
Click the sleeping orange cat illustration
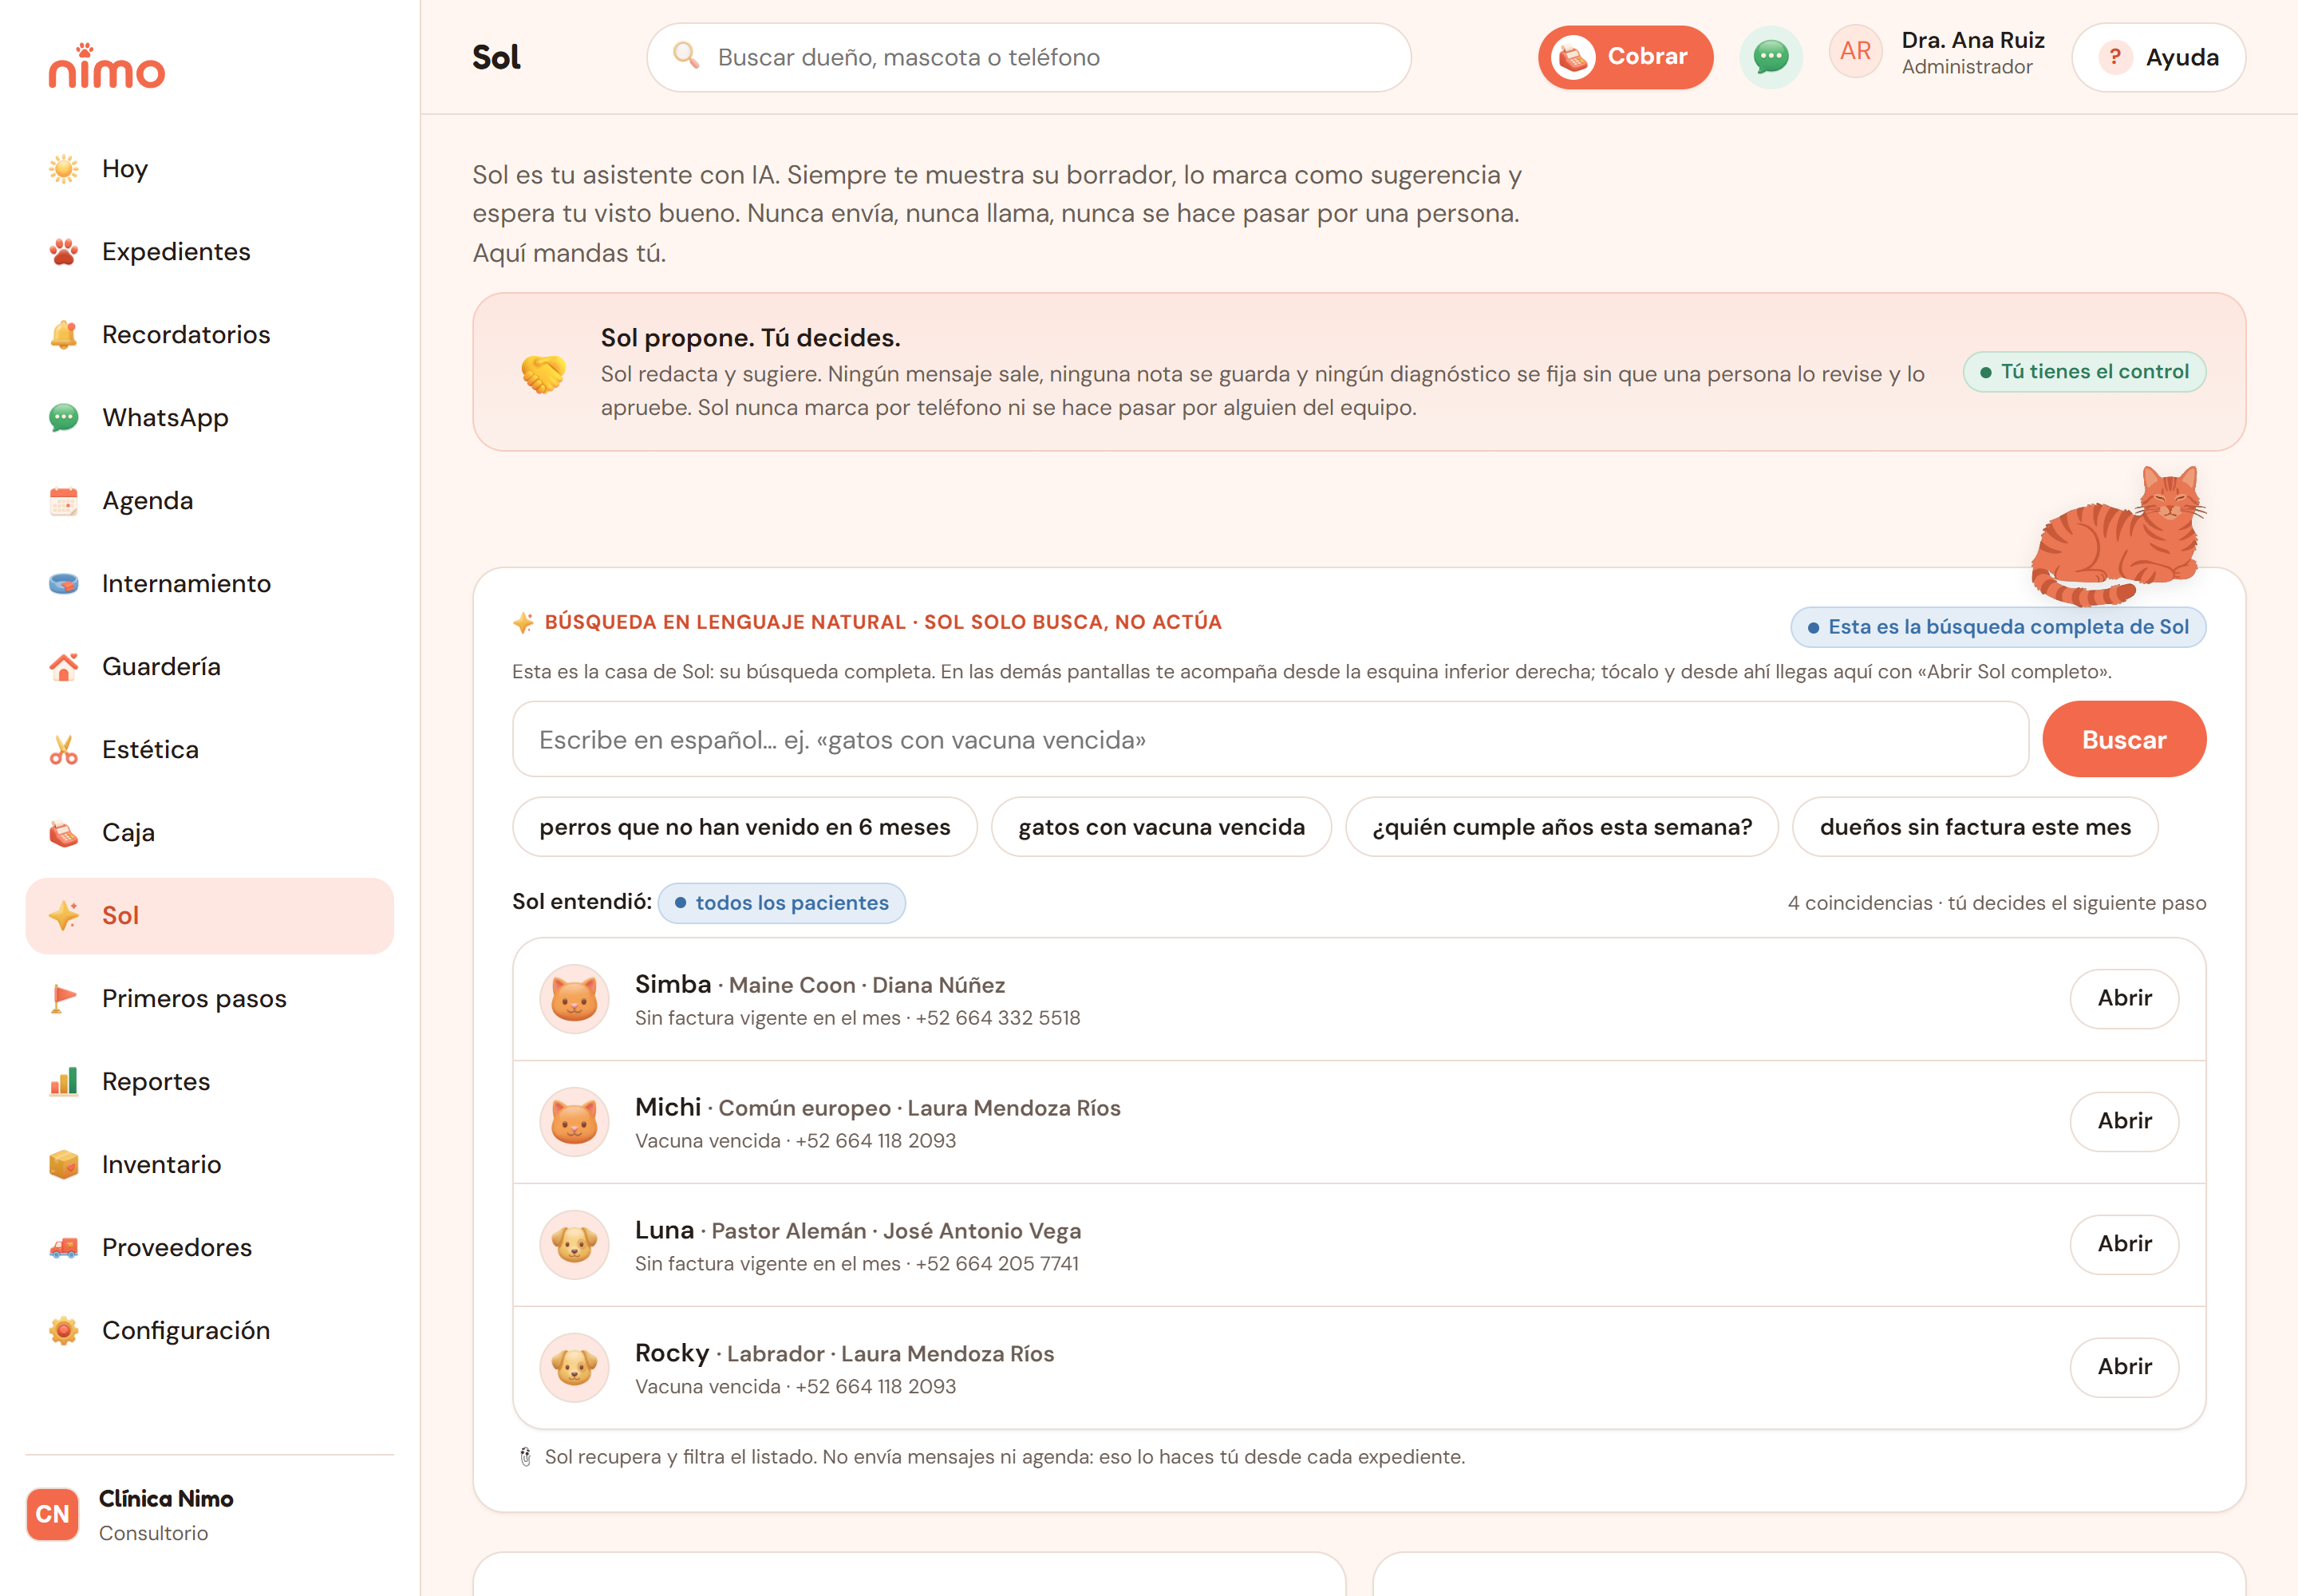click(2119, 537)
